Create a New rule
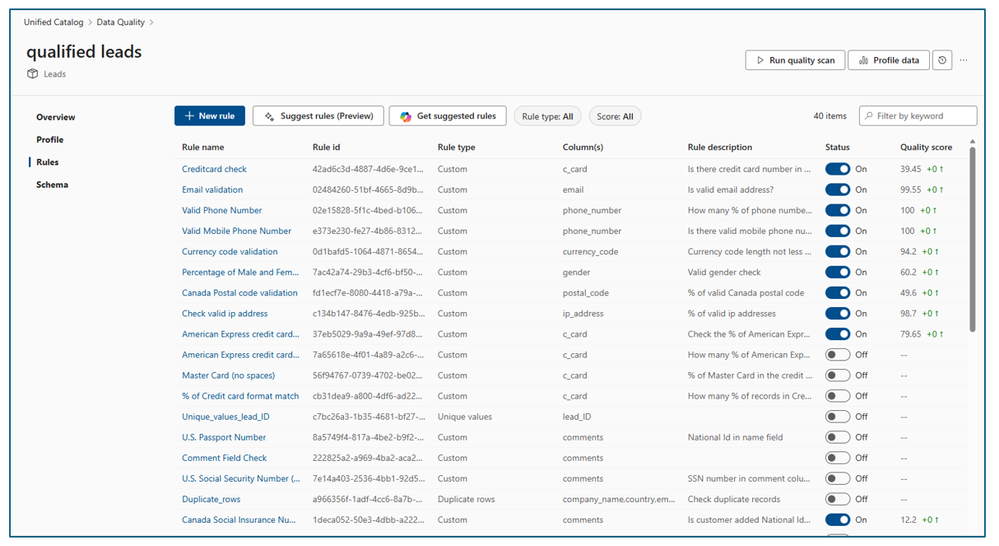The image size is (999, 546). pyautogui.click(x=210, y=116)
